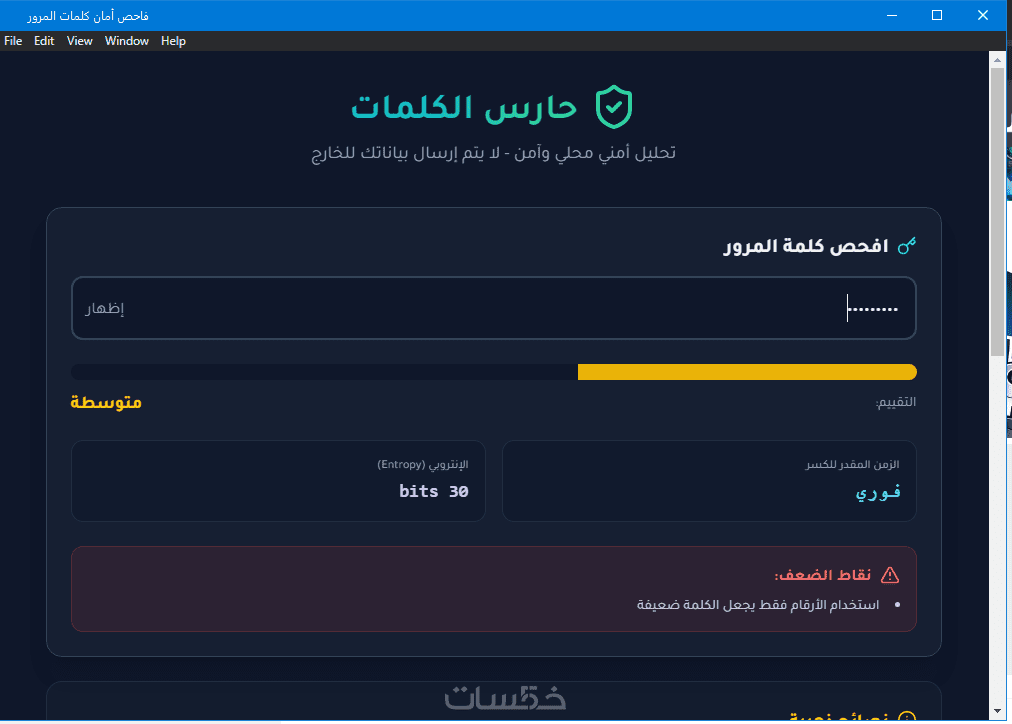Open the View menu
Screen dimensions: 1012x724
click(79, 41)
